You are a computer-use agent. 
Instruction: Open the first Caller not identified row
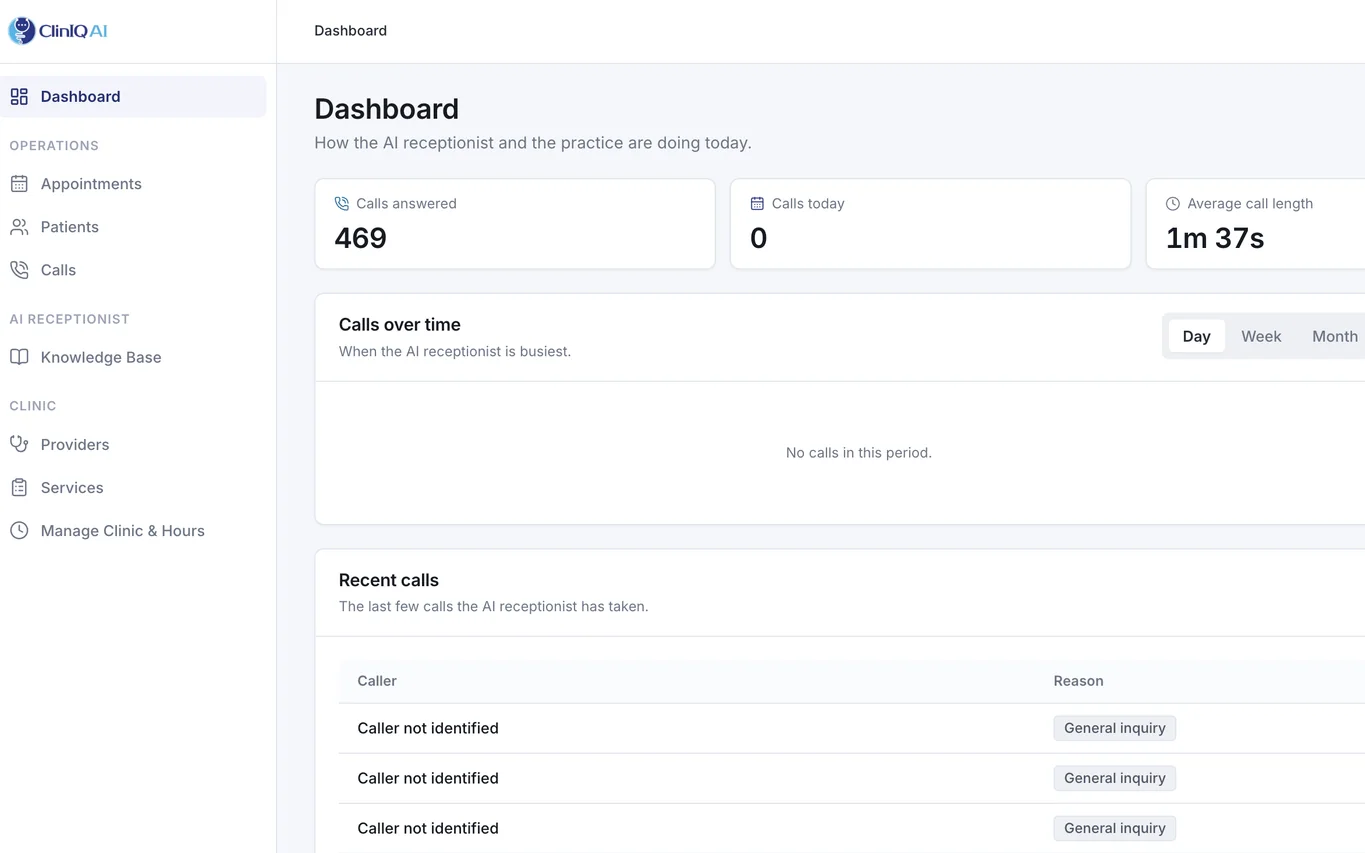[x=852, y=728]
